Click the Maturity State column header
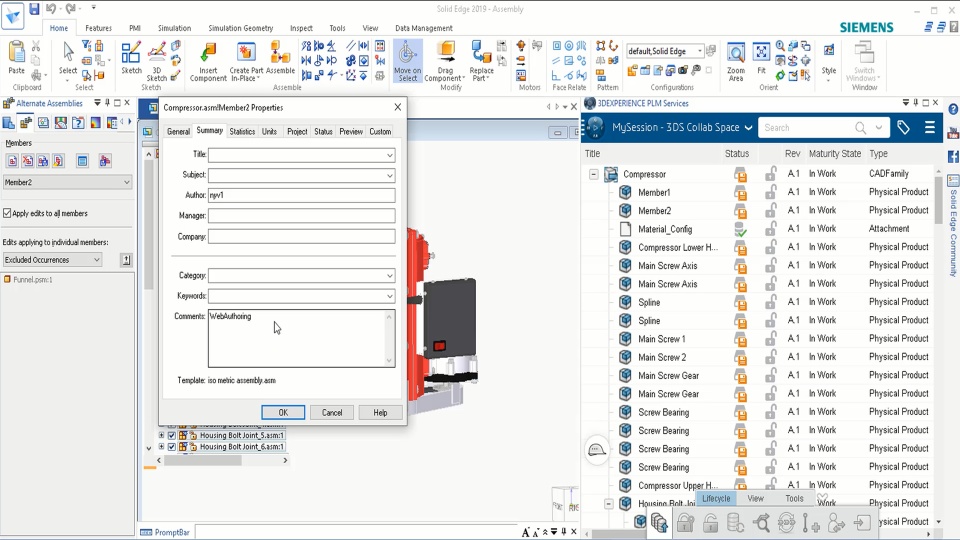Viewport: 960px width, 540px height. coord(834,154)
